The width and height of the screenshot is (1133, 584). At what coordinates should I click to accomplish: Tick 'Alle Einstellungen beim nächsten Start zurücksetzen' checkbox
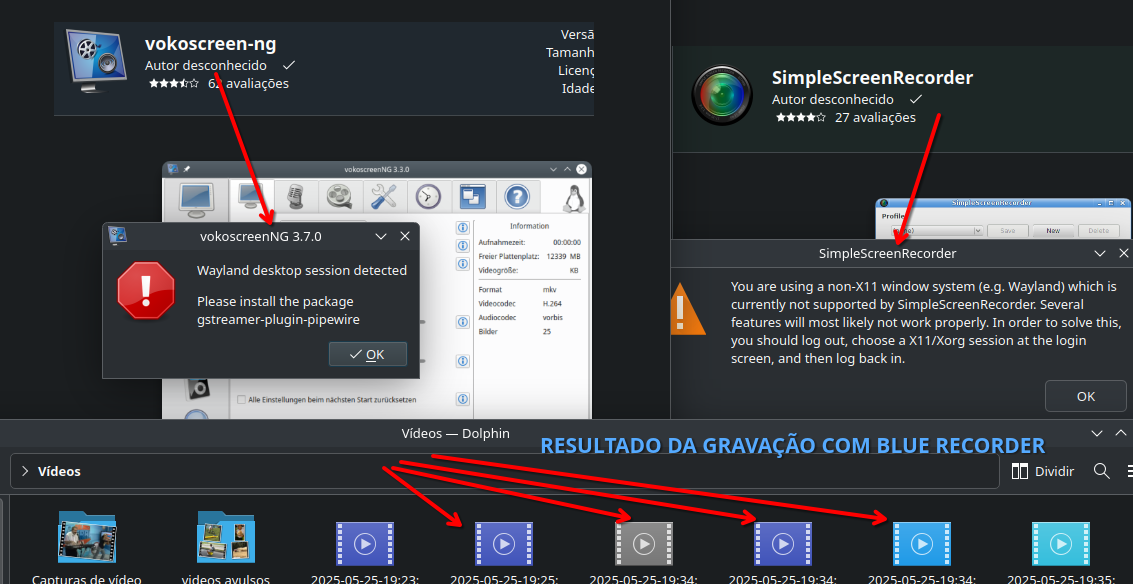(x=242, y=400)
